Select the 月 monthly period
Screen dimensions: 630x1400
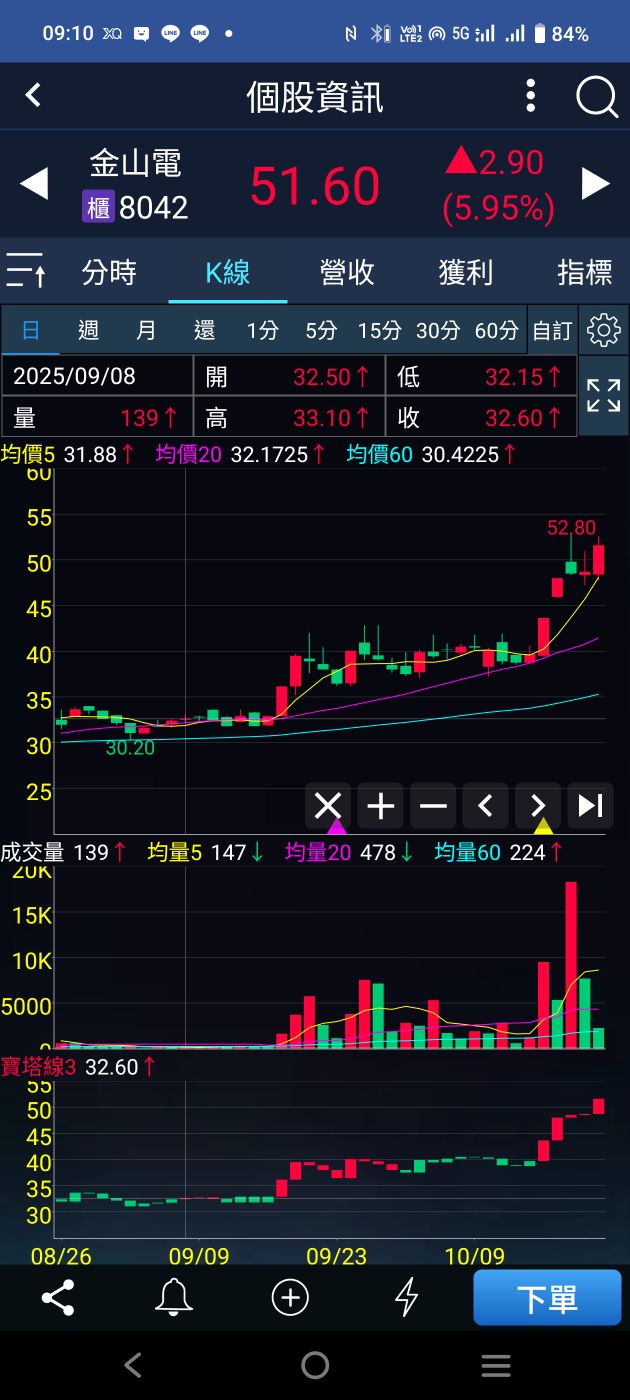[146, 330]
